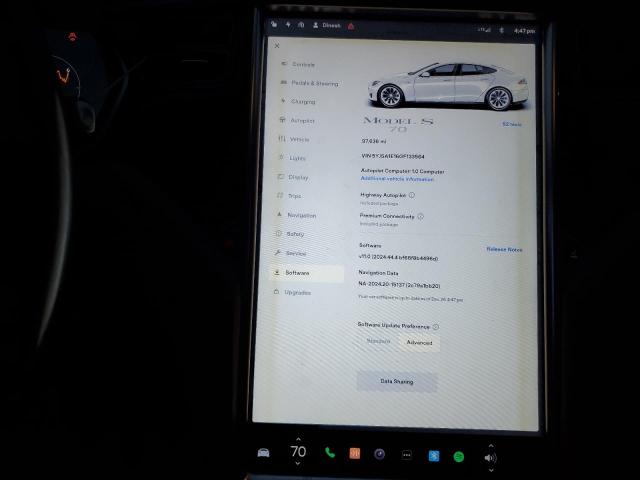Tap the Model S car image
The width and height of the screenshot is (640, 480).
(x=448, y=86)
